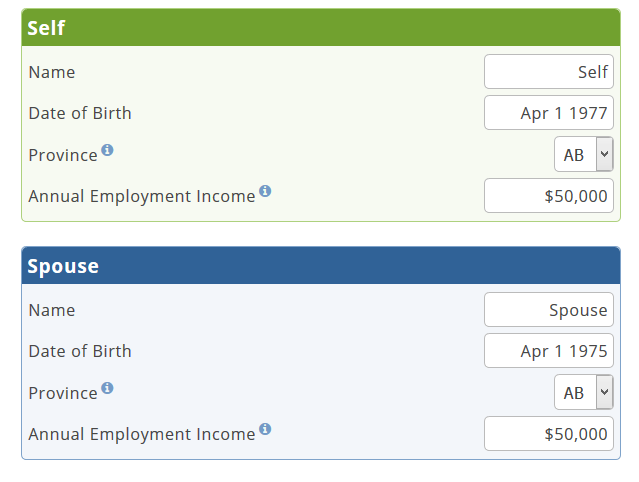
Task: Click the green Self panel header
Action: [x=321, y=27]
